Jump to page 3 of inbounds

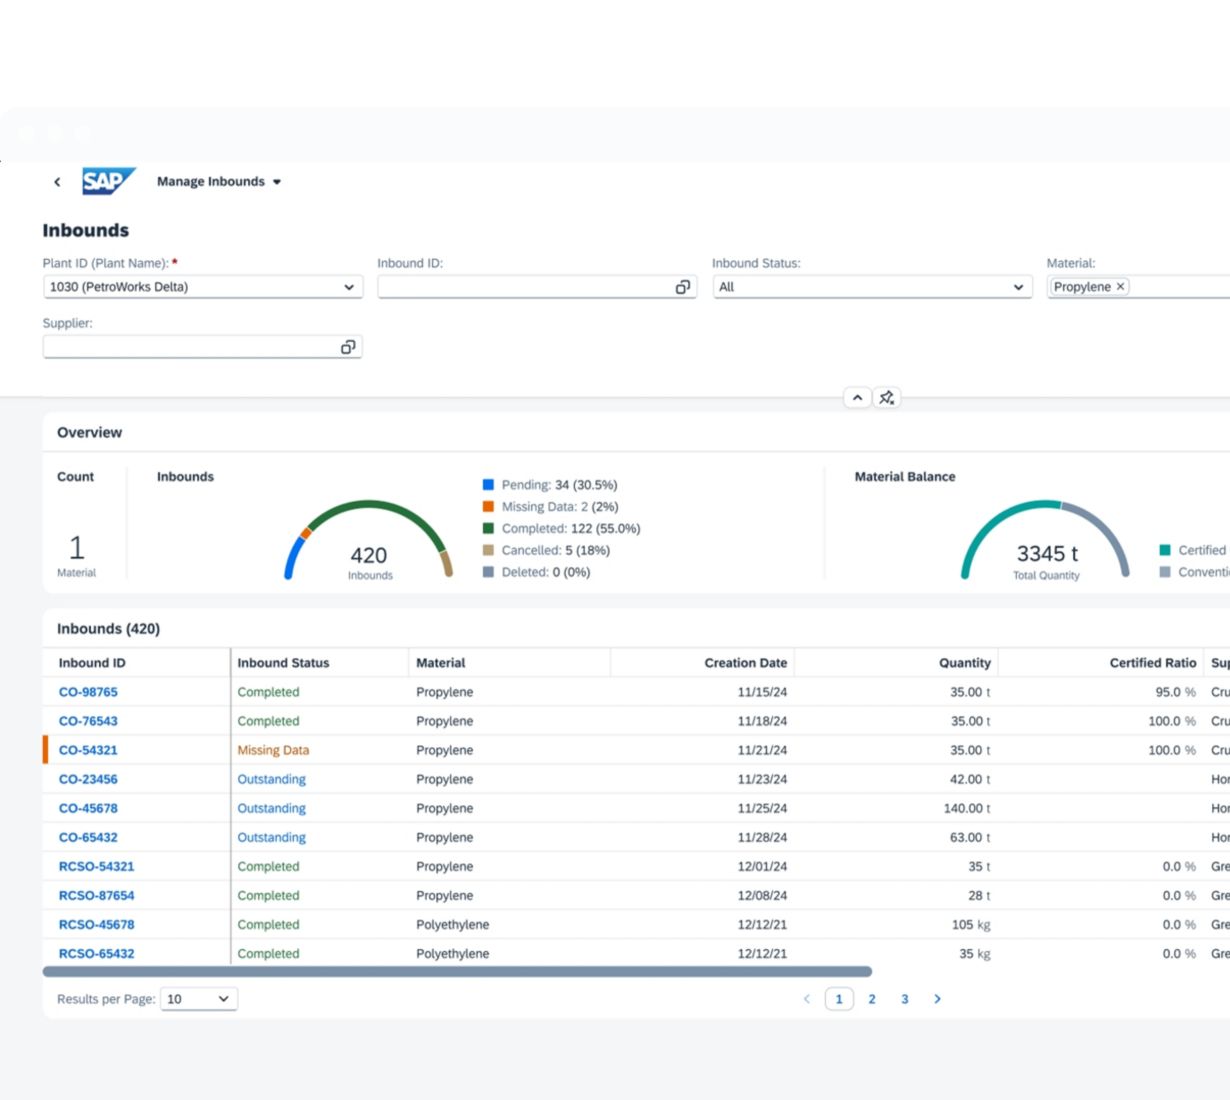click(905, 999)
